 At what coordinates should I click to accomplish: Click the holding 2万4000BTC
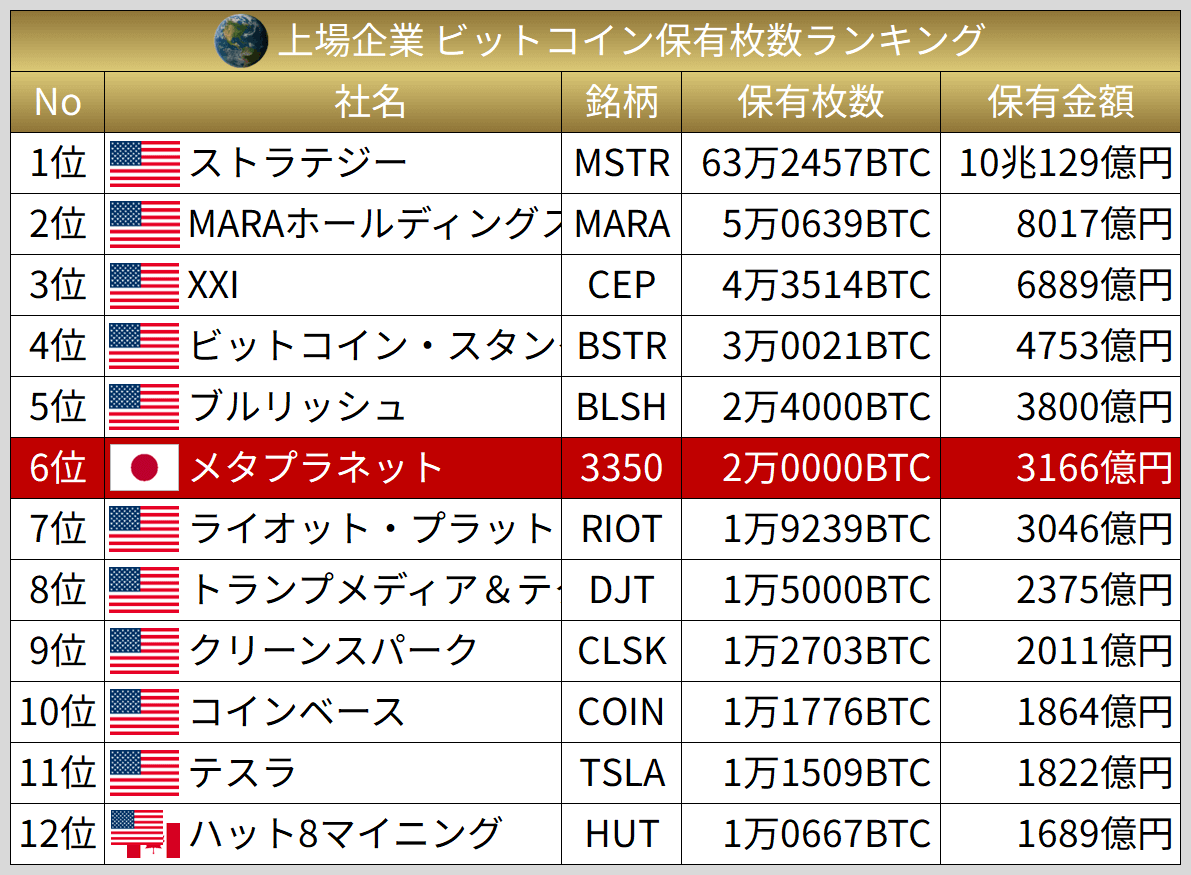[826, 407]
